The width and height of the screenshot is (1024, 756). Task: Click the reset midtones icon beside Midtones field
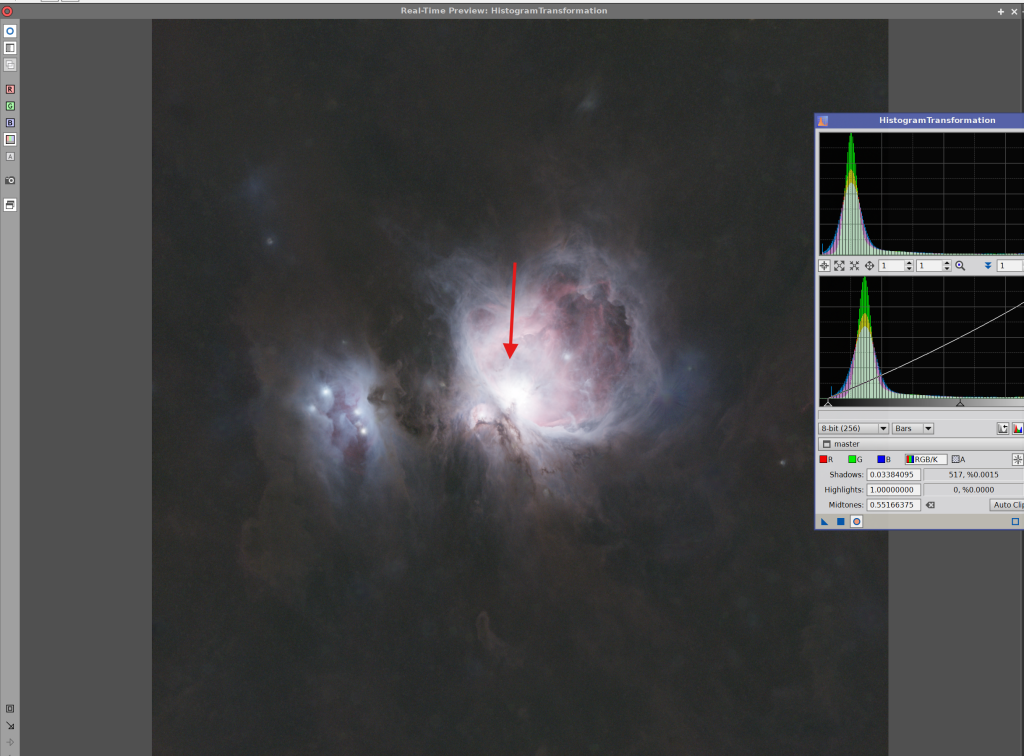930,505
